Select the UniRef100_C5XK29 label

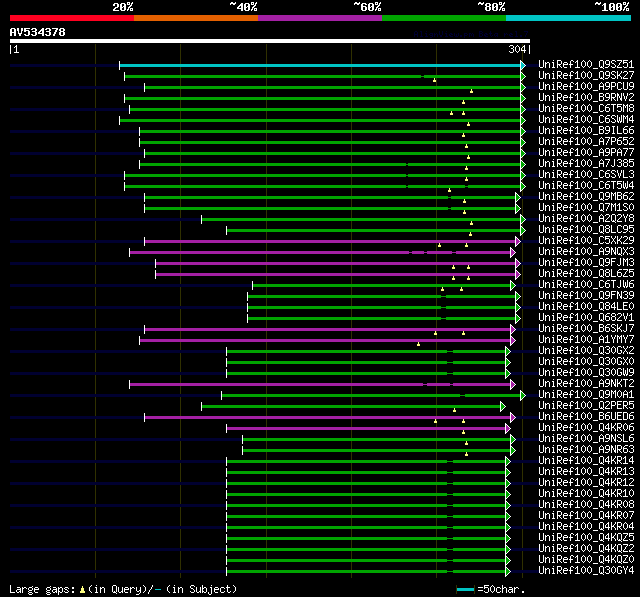pyautogui.click(x=586, y=241)
